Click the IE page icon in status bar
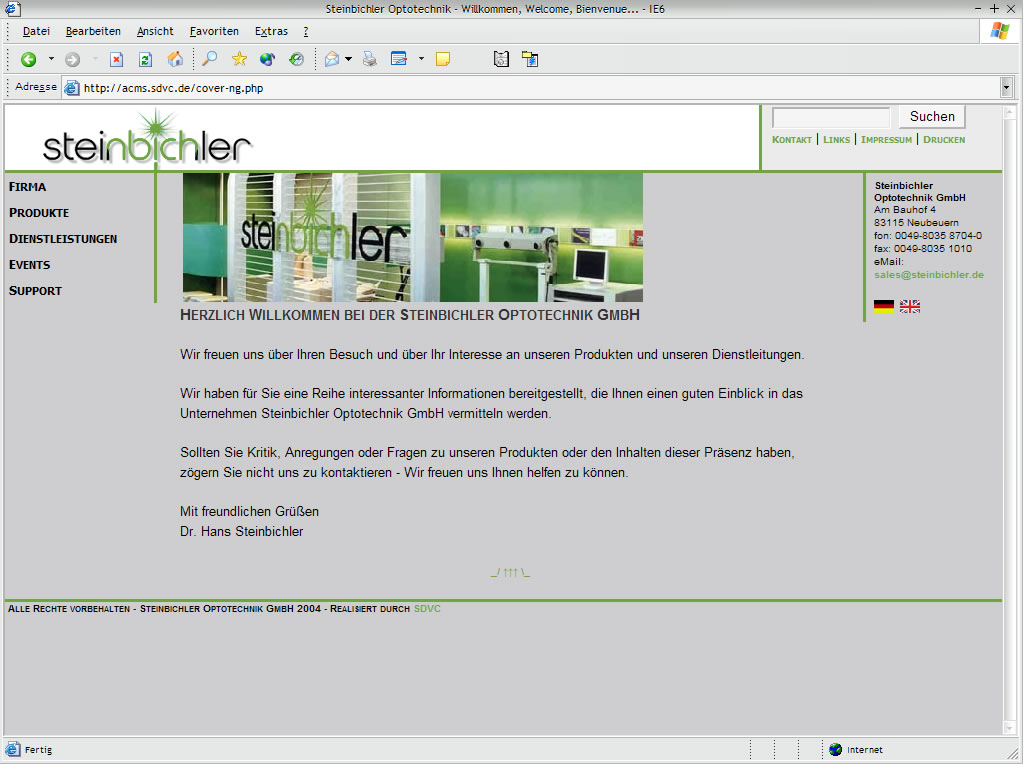Image resolution: width=1024 pixels, height=768 pixels. (x=12, y=749)
